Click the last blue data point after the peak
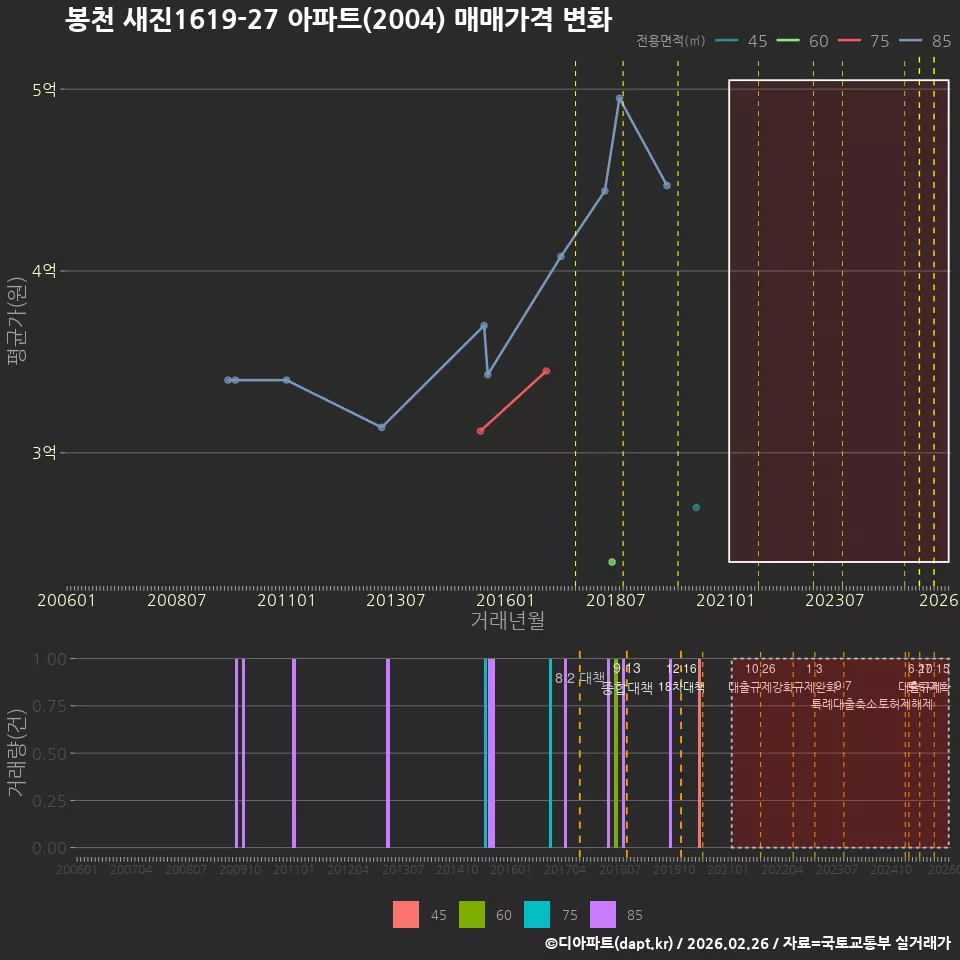 [x=667, y=186]
